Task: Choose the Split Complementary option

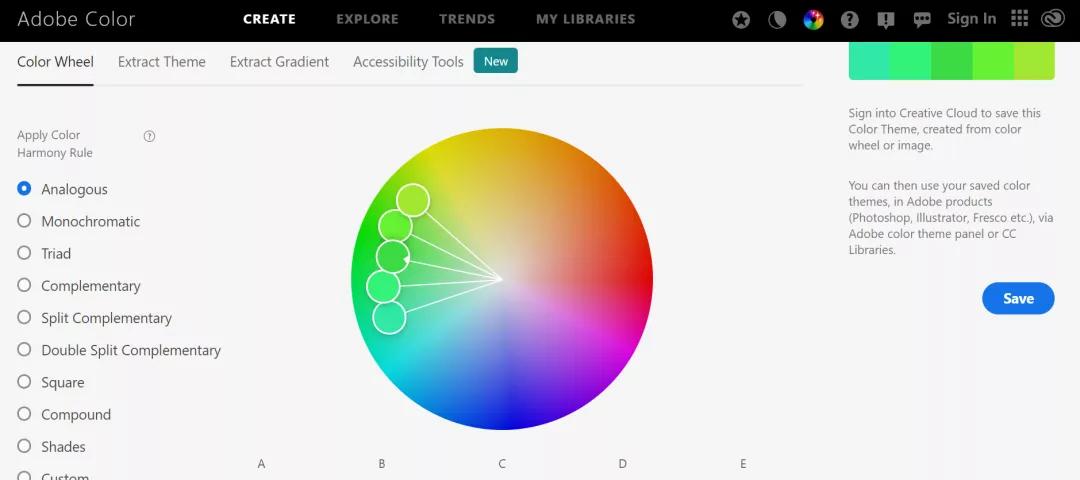Action: (24, 317)
